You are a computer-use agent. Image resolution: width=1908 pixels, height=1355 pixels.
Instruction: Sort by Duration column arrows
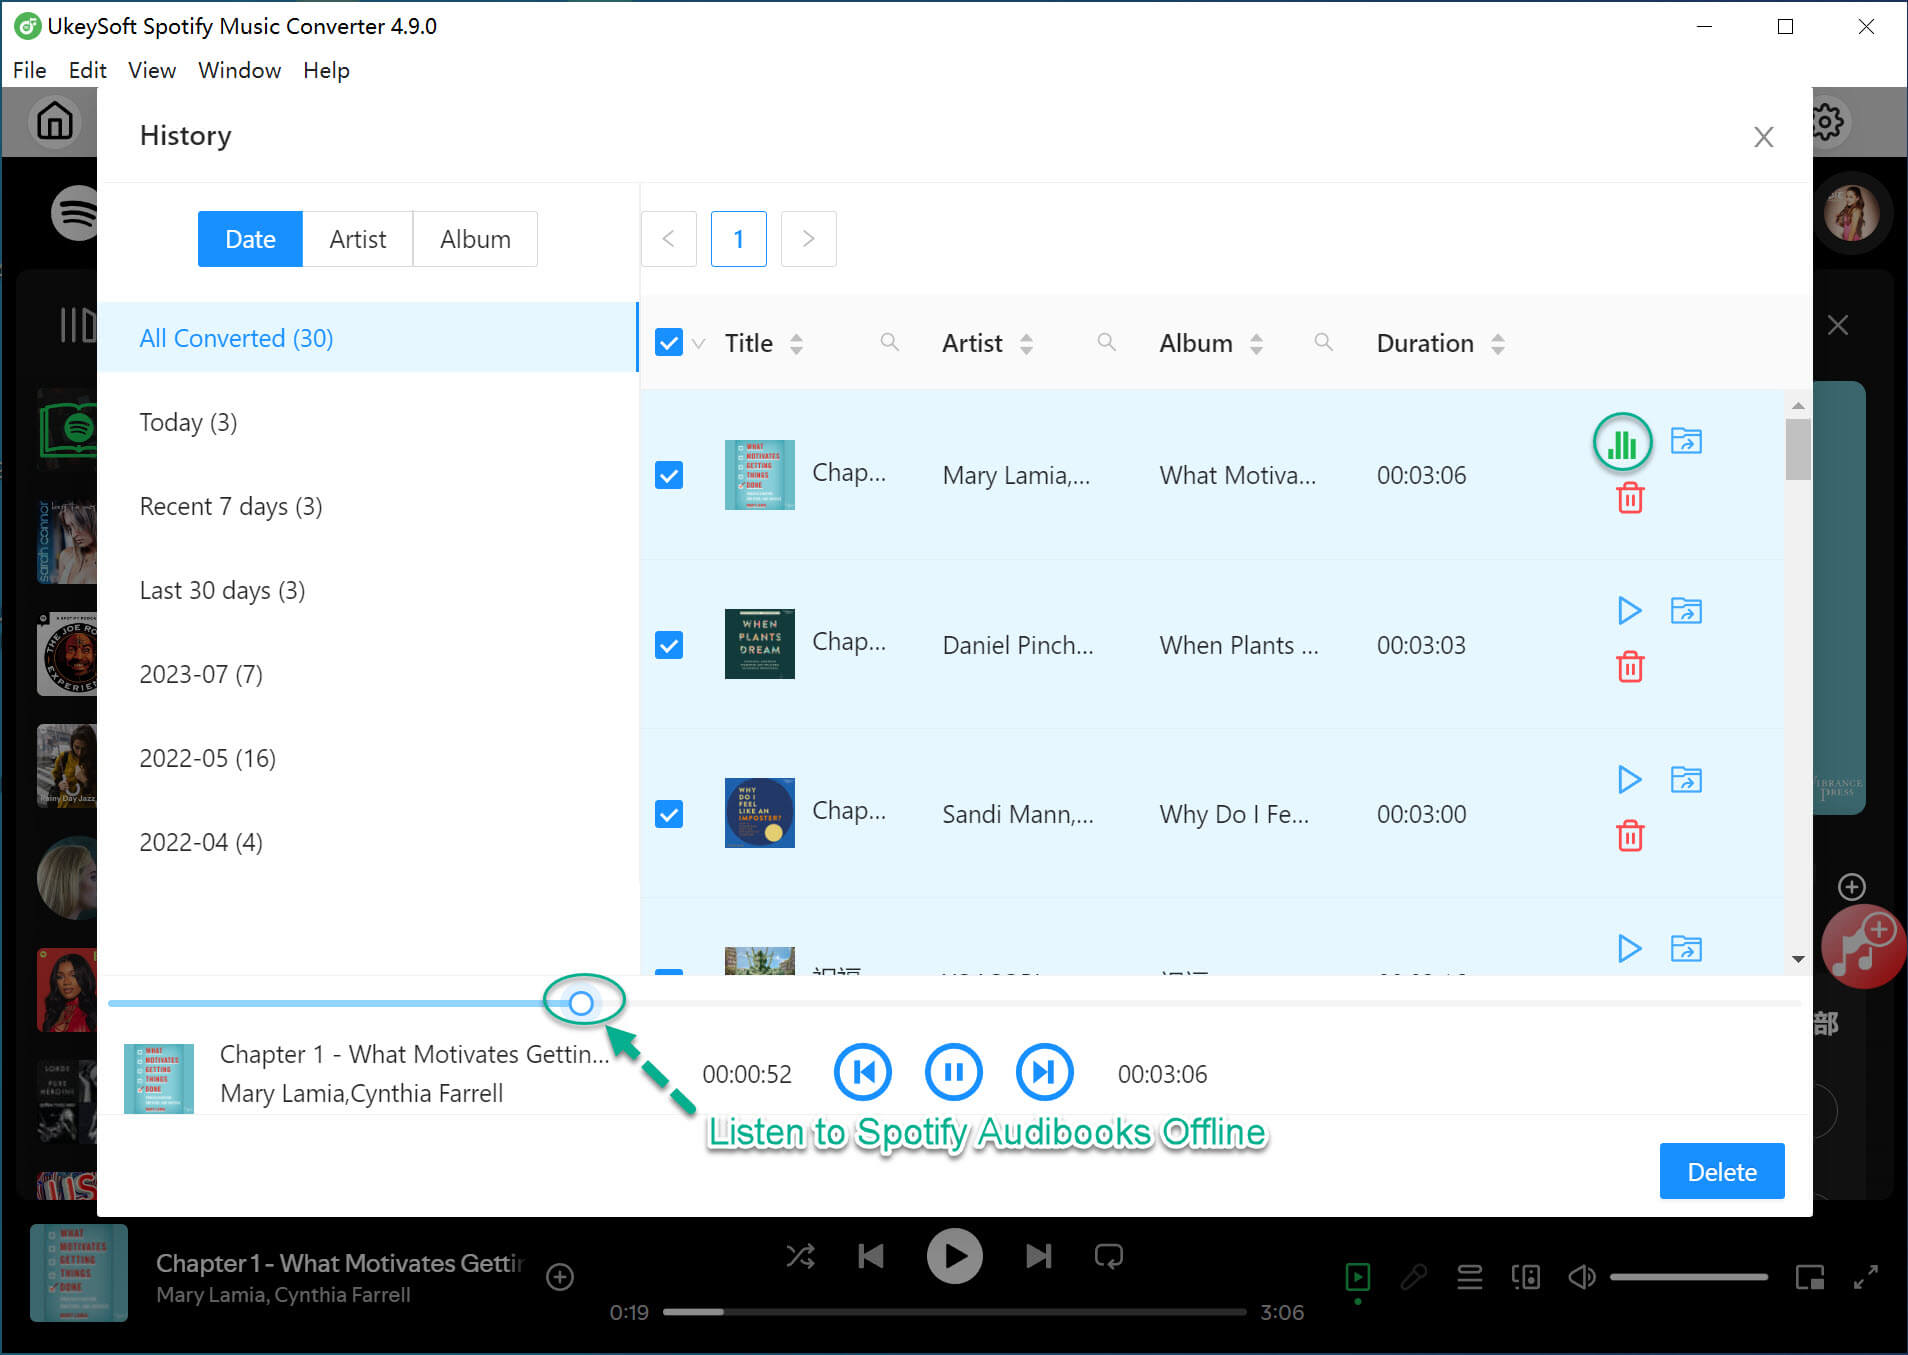click(1497, 344)
